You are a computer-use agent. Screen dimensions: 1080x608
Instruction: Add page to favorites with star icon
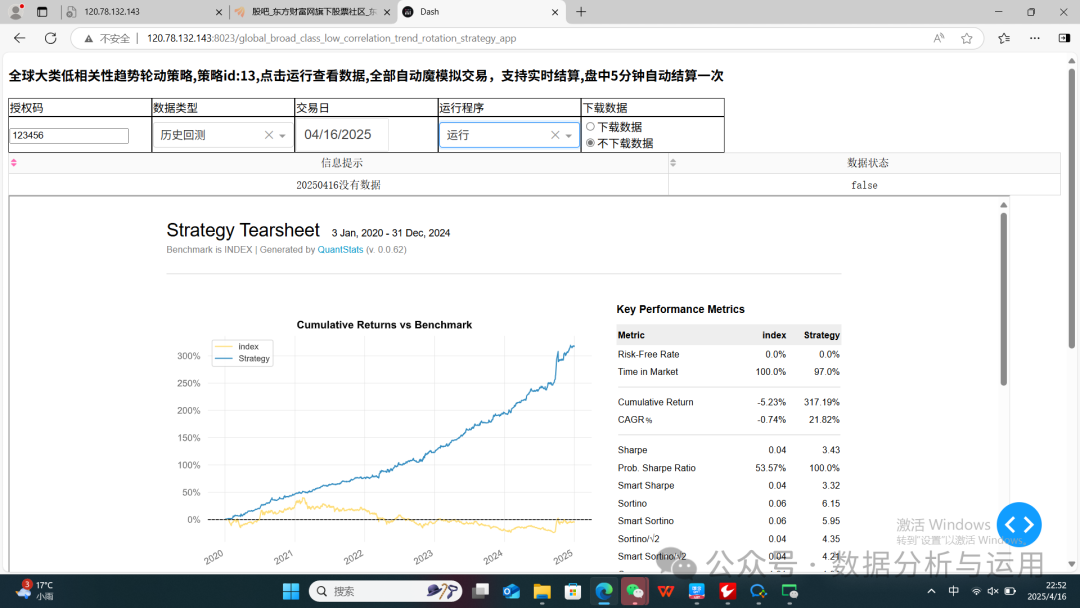point(967,39)
